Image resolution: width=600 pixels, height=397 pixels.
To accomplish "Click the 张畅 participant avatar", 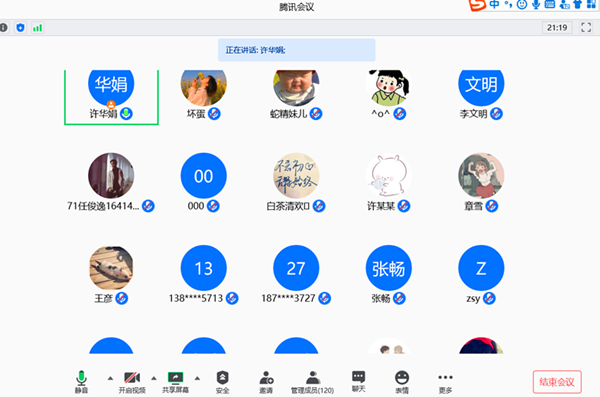I will (x=388, y=268).
